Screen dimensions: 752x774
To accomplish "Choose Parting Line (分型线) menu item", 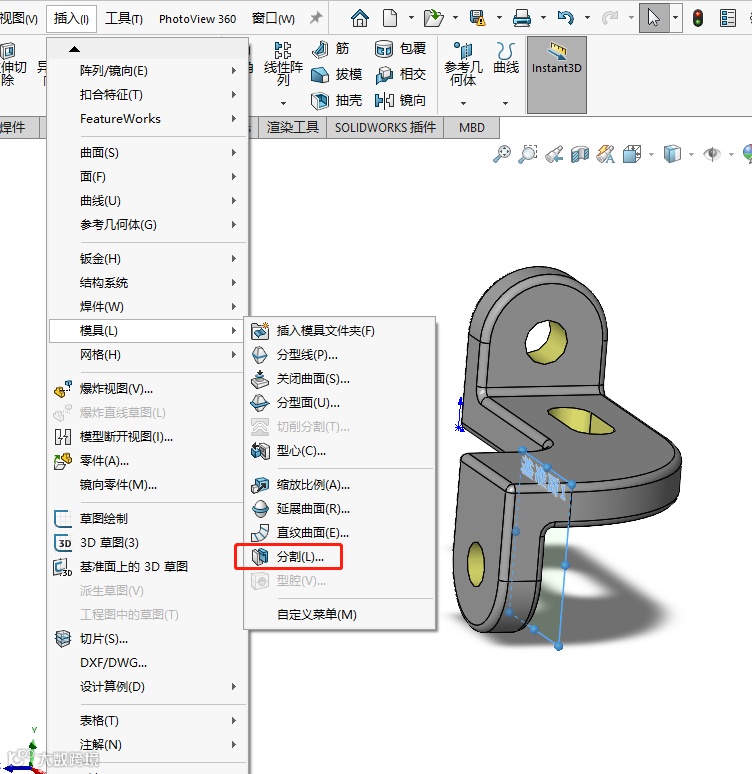I will (340, 354).
